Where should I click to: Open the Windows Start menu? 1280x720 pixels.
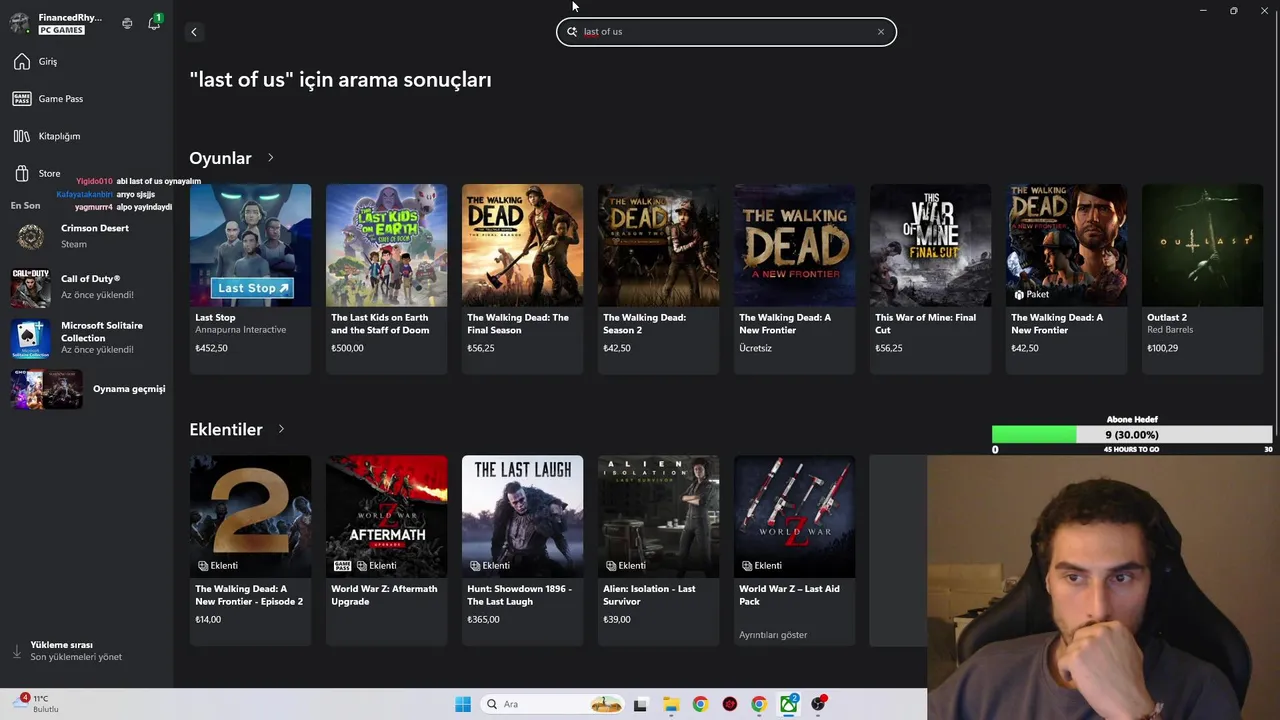pyautogui.click(x=463, y=704)
